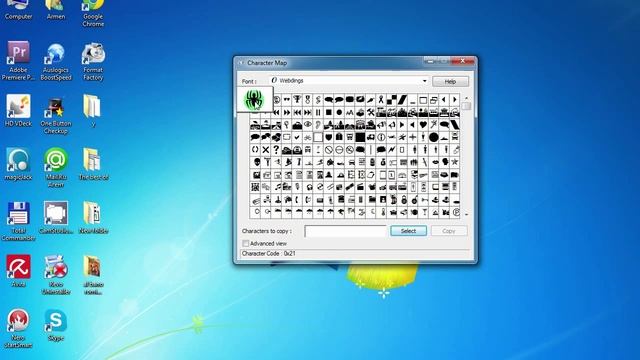Pick the question mark glyph
The height and width of the screenshot is (360, 640).
(x=276, y=150)
